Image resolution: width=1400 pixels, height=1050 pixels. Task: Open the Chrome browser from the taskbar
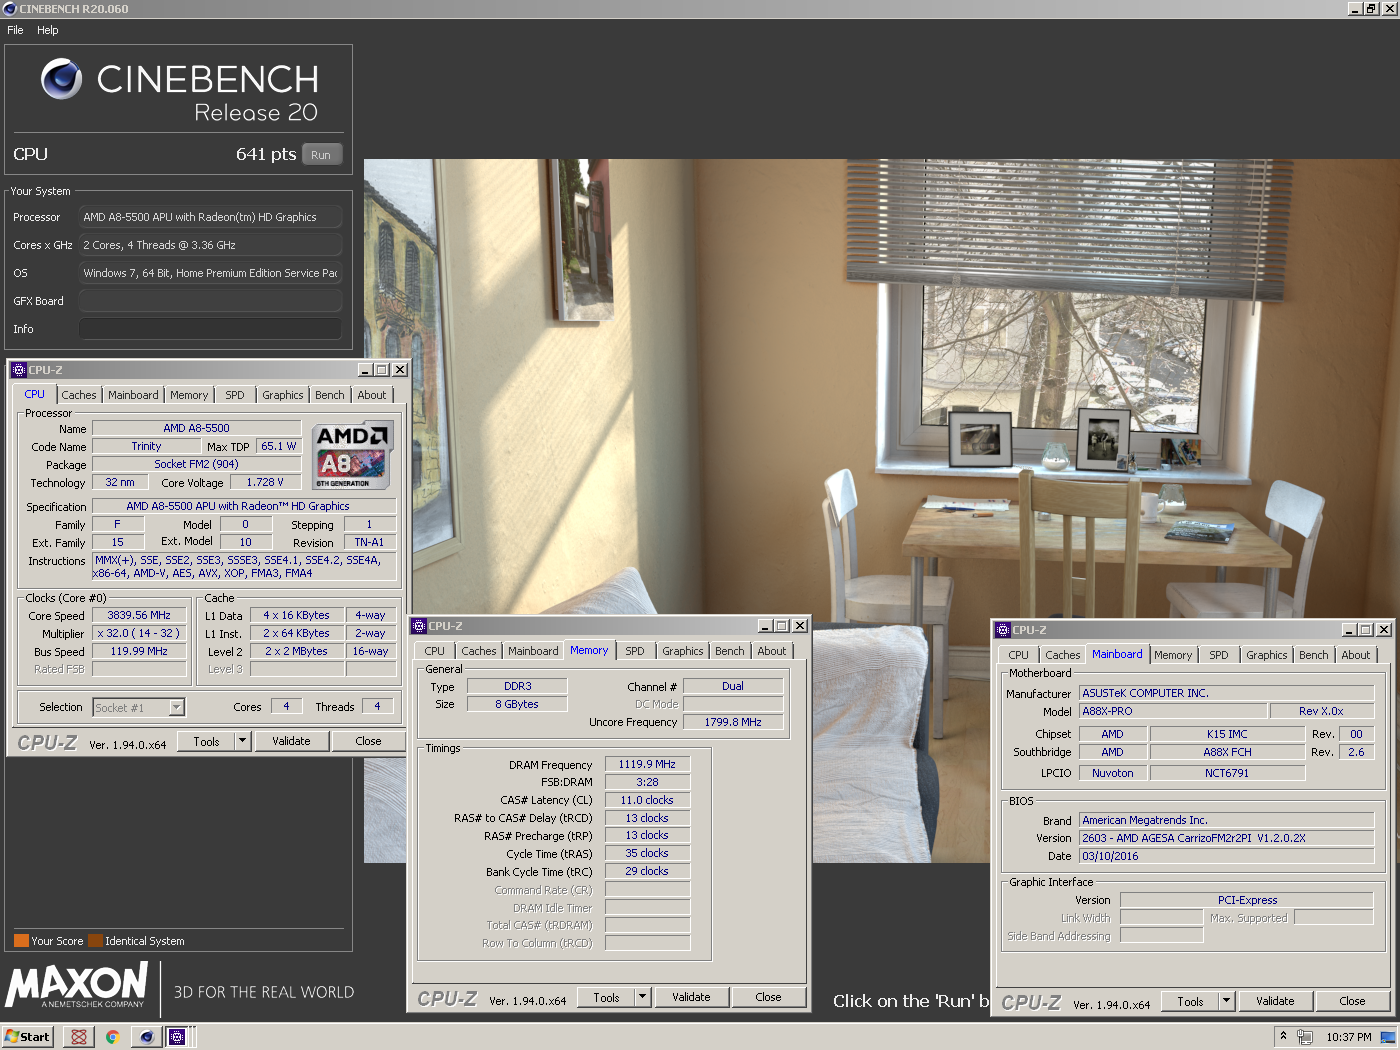(112, 1037)
